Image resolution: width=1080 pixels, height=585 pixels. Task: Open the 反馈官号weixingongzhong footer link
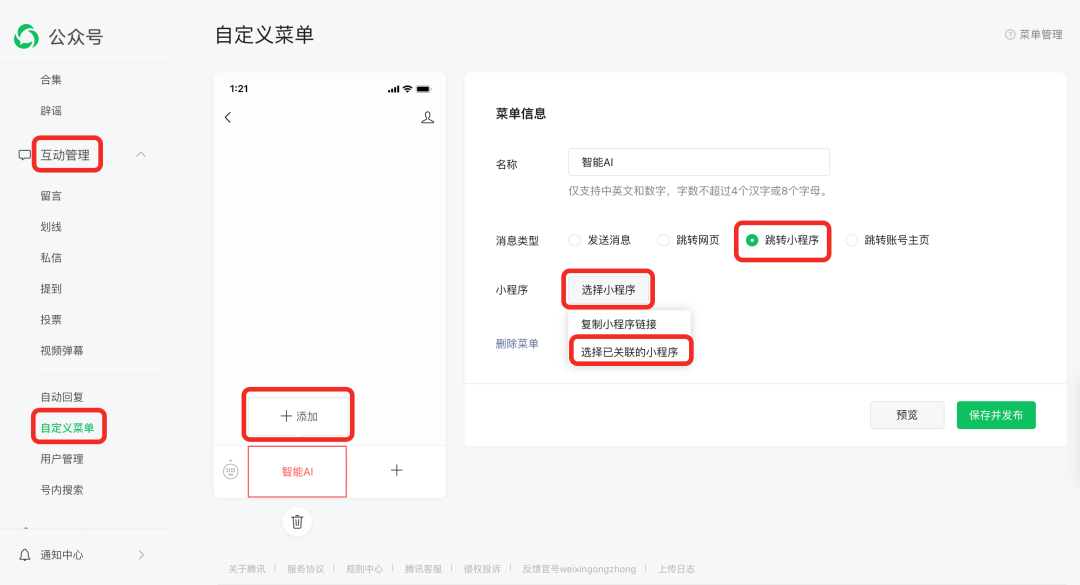click(579, 569)
